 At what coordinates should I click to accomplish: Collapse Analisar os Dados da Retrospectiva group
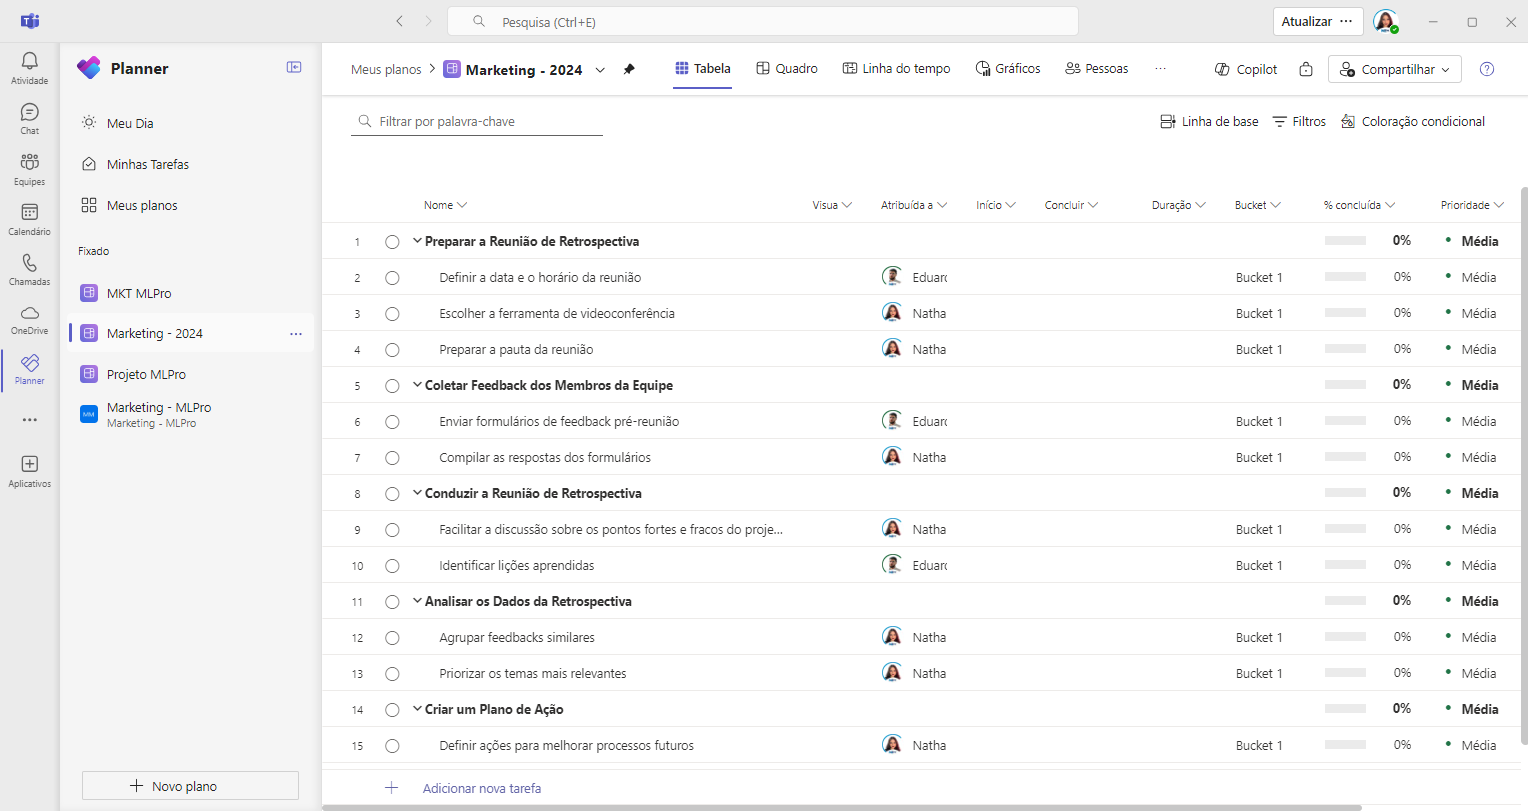click(417, 601)
